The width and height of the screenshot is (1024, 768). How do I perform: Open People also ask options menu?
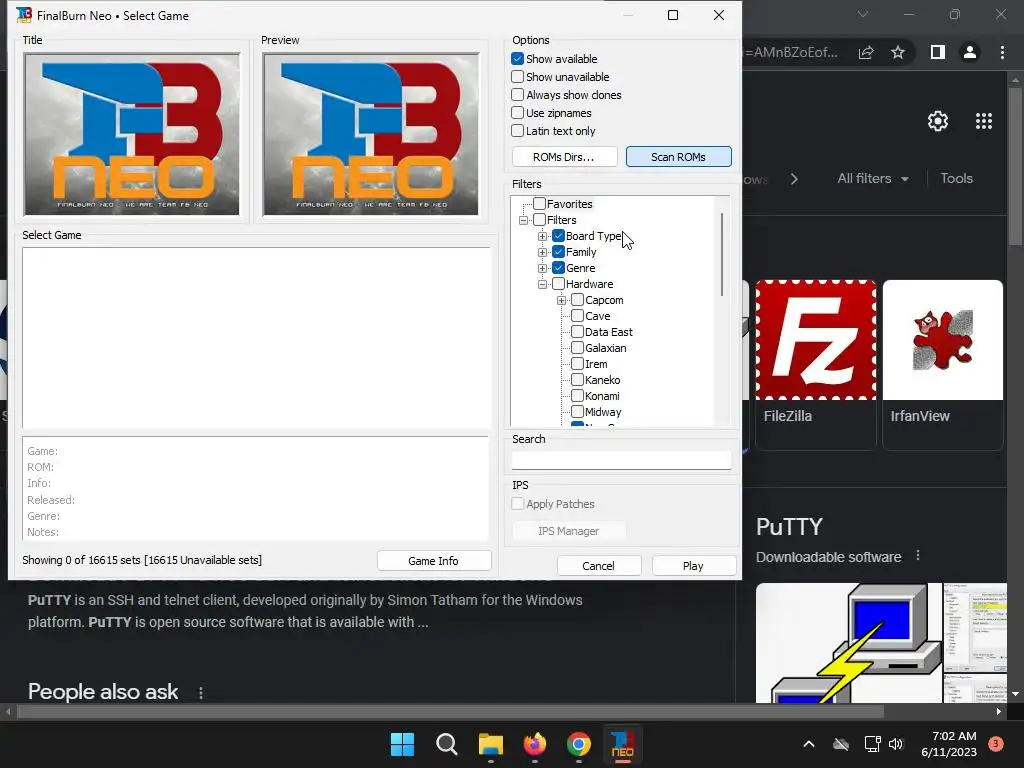tap(200, 693)
